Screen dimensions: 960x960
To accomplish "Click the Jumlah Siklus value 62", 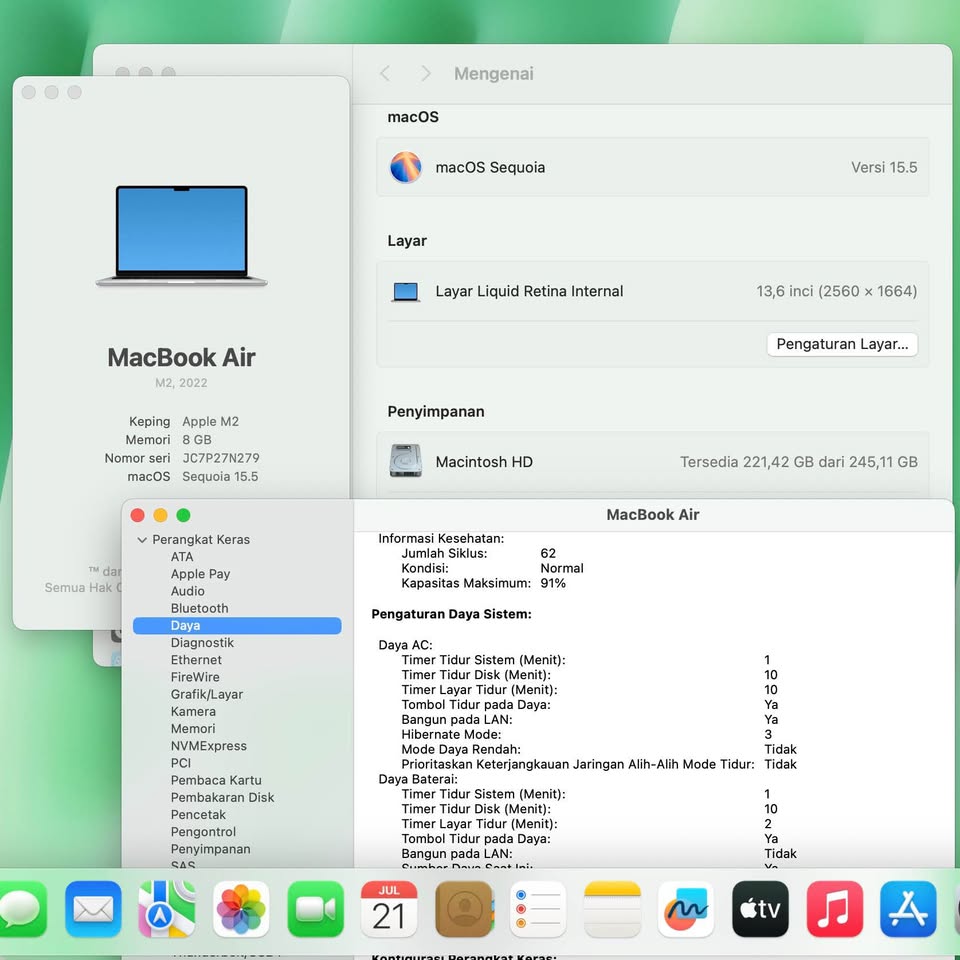I will point(548,553).
